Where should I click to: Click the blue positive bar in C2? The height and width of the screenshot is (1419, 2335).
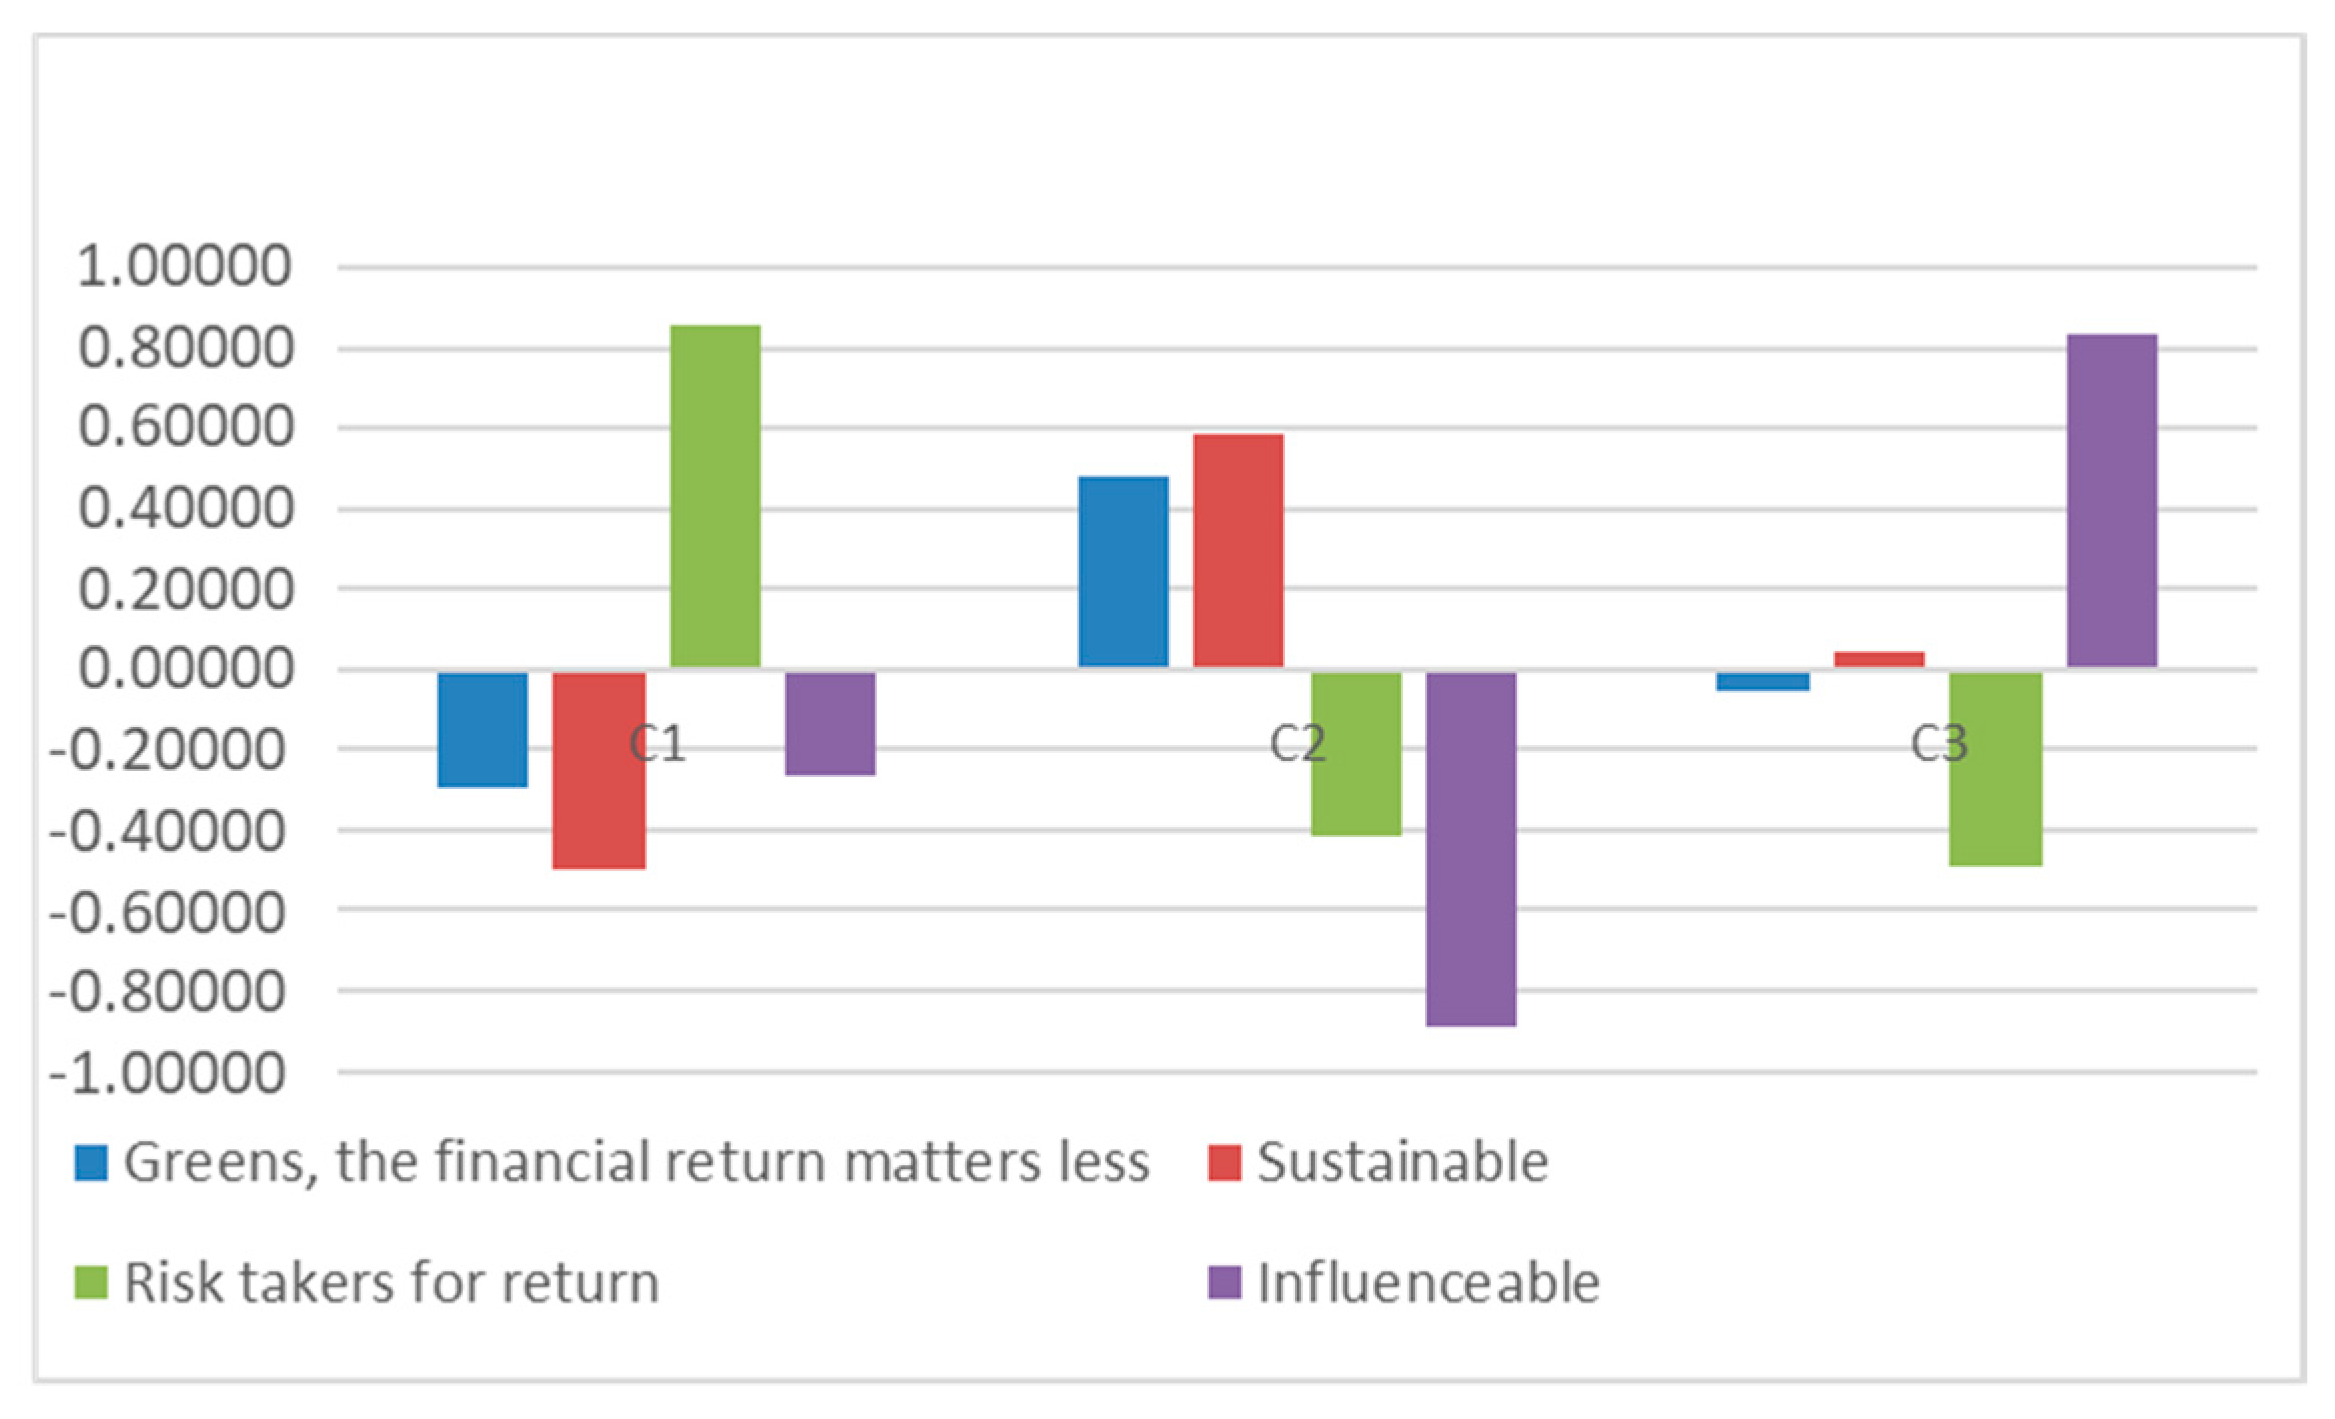click(1123, 572)
